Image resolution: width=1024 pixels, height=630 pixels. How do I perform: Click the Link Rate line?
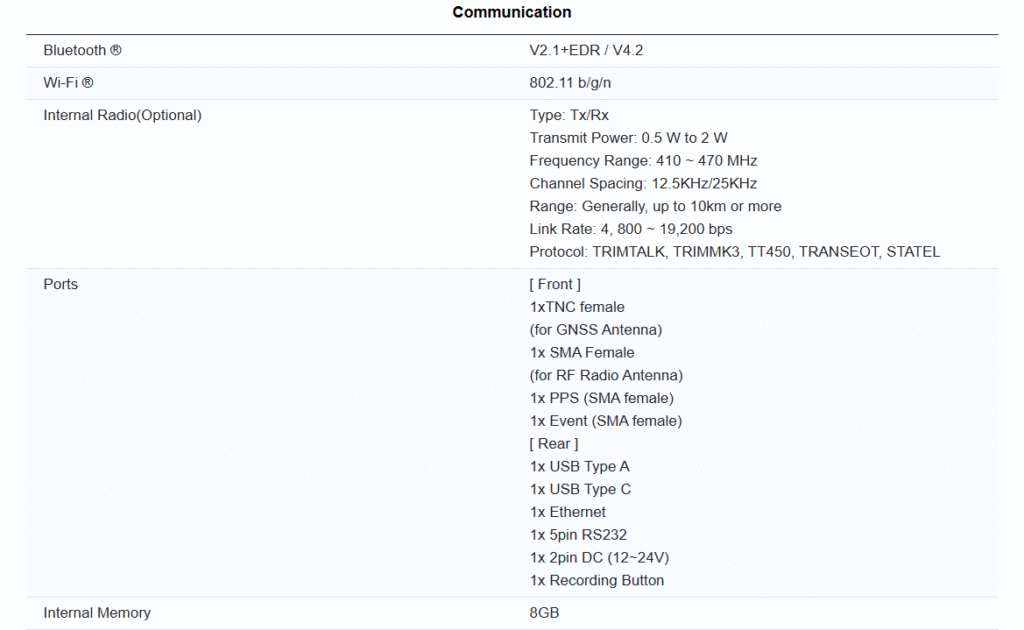point(630,229)
